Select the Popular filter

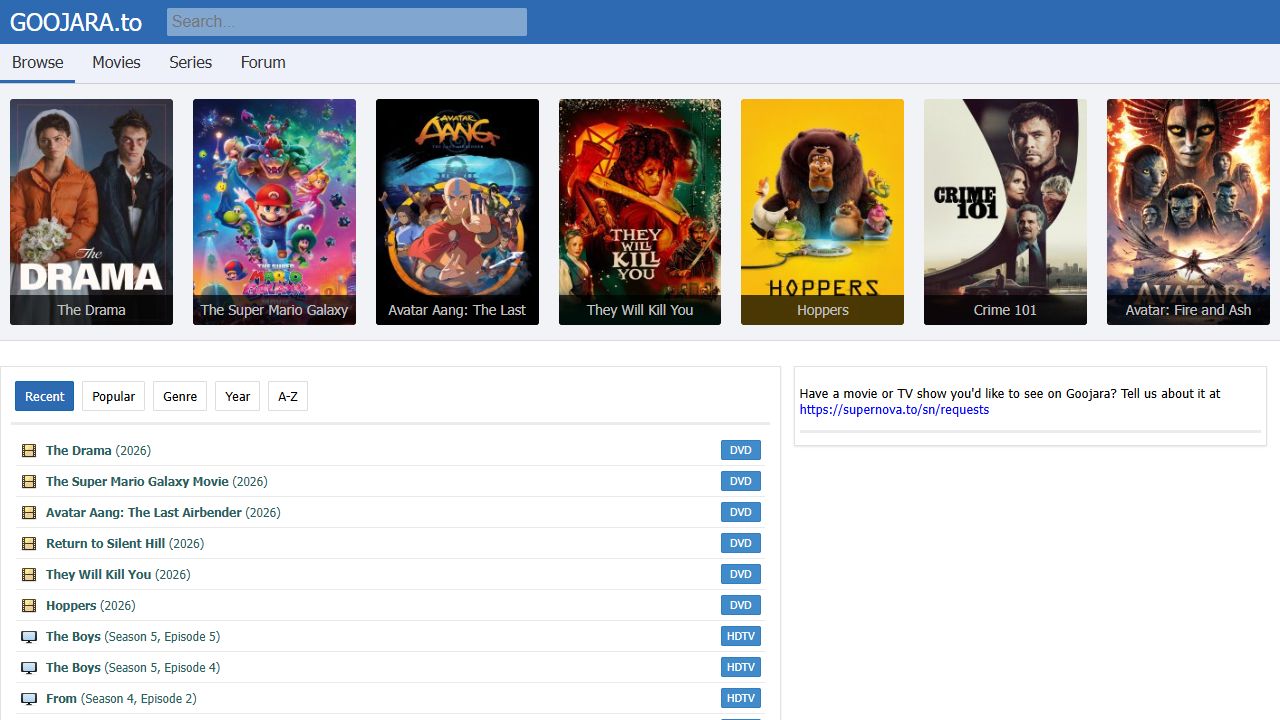tap(114, 396)
